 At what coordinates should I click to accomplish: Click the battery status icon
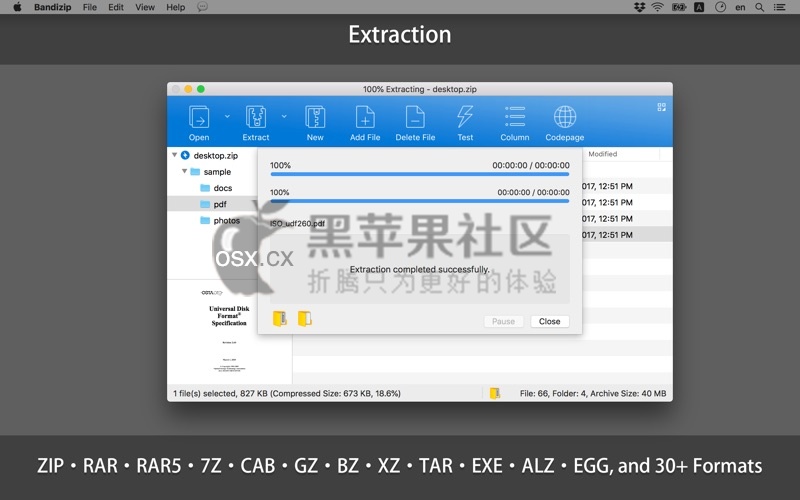tap(679, 7)
